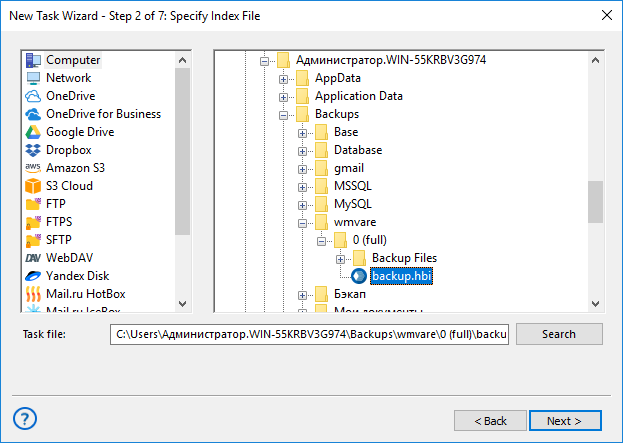The height and width of the screenshot is (443, 623).
Task: Select the Mail.ru HotBox icon
Action: click(x=33, y=294)
